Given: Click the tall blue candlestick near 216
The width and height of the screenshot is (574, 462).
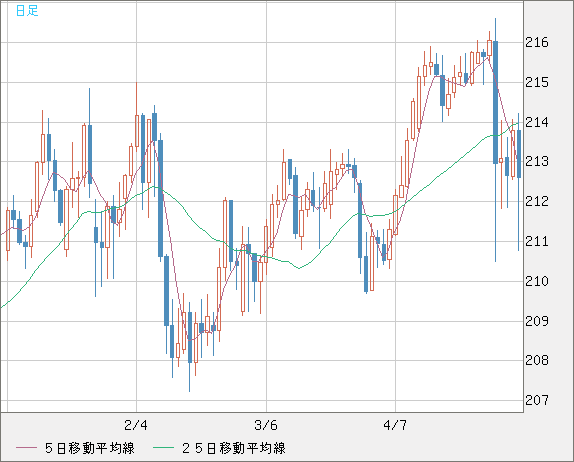Looking at the screenshot, I should pyautogui.click(x=495, y=103).
